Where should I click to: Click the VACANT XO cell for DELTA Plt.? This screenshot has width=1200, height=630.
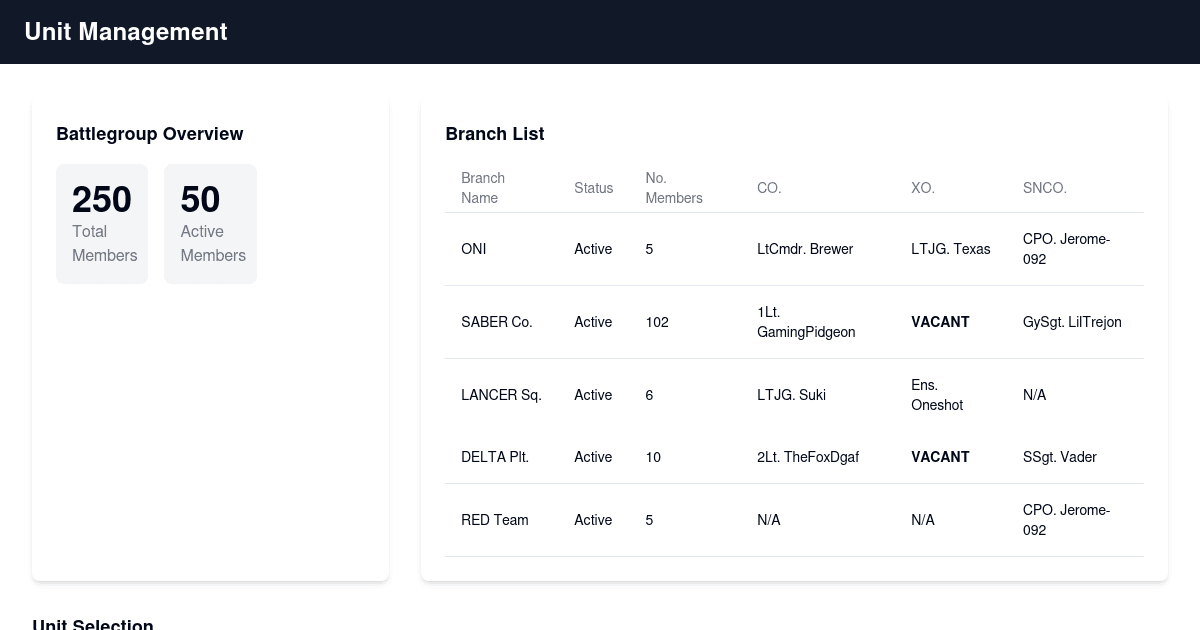(940, 457)
